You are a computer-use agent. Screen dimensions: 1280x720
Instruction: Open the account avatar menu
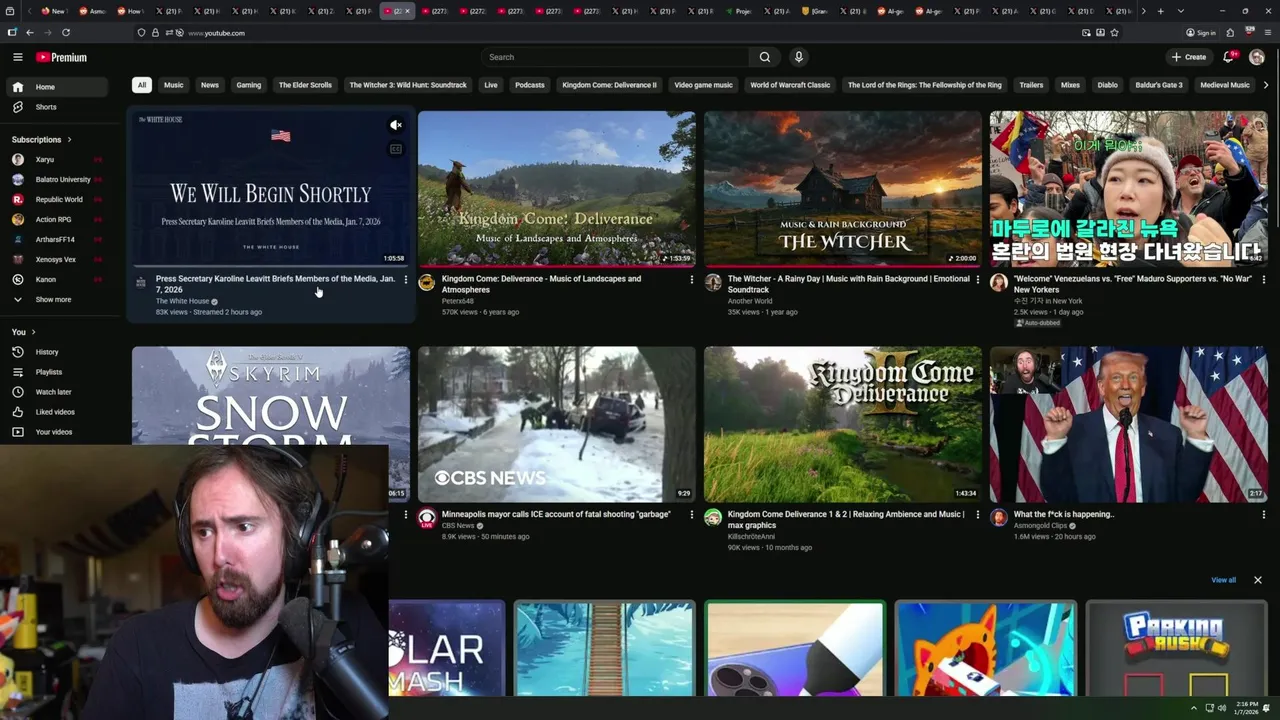tap(1257, 57)
